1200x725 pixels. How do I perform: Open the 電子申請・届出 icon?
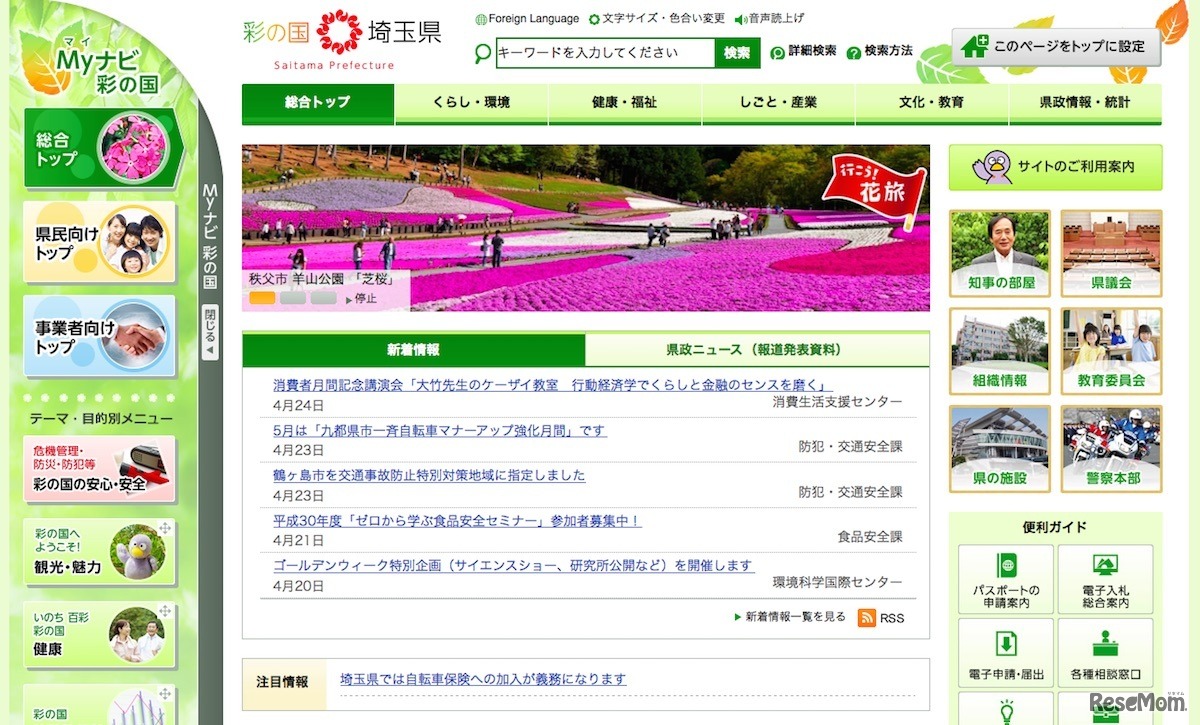click(1005, 652)
